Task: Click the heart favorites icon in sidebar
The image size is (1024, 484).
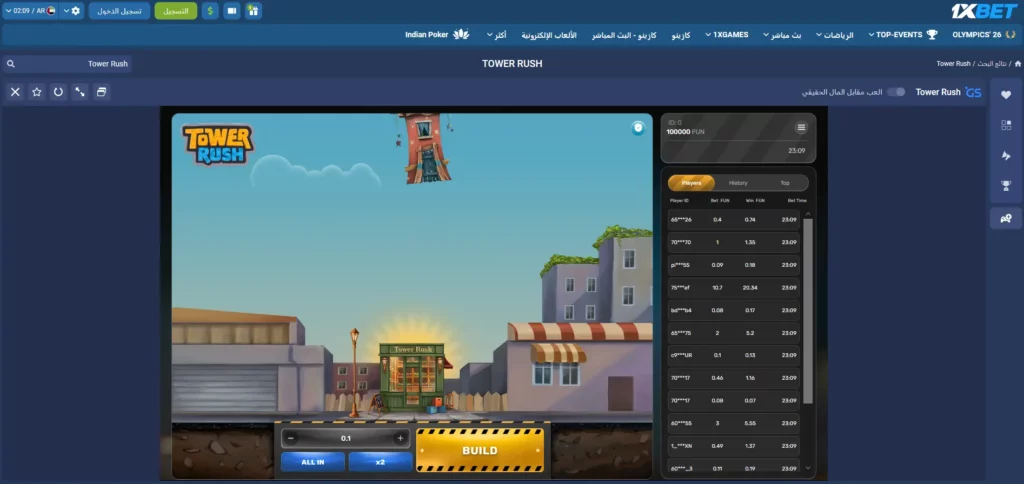Action: pyautogui.click(x=1006, y=95)
